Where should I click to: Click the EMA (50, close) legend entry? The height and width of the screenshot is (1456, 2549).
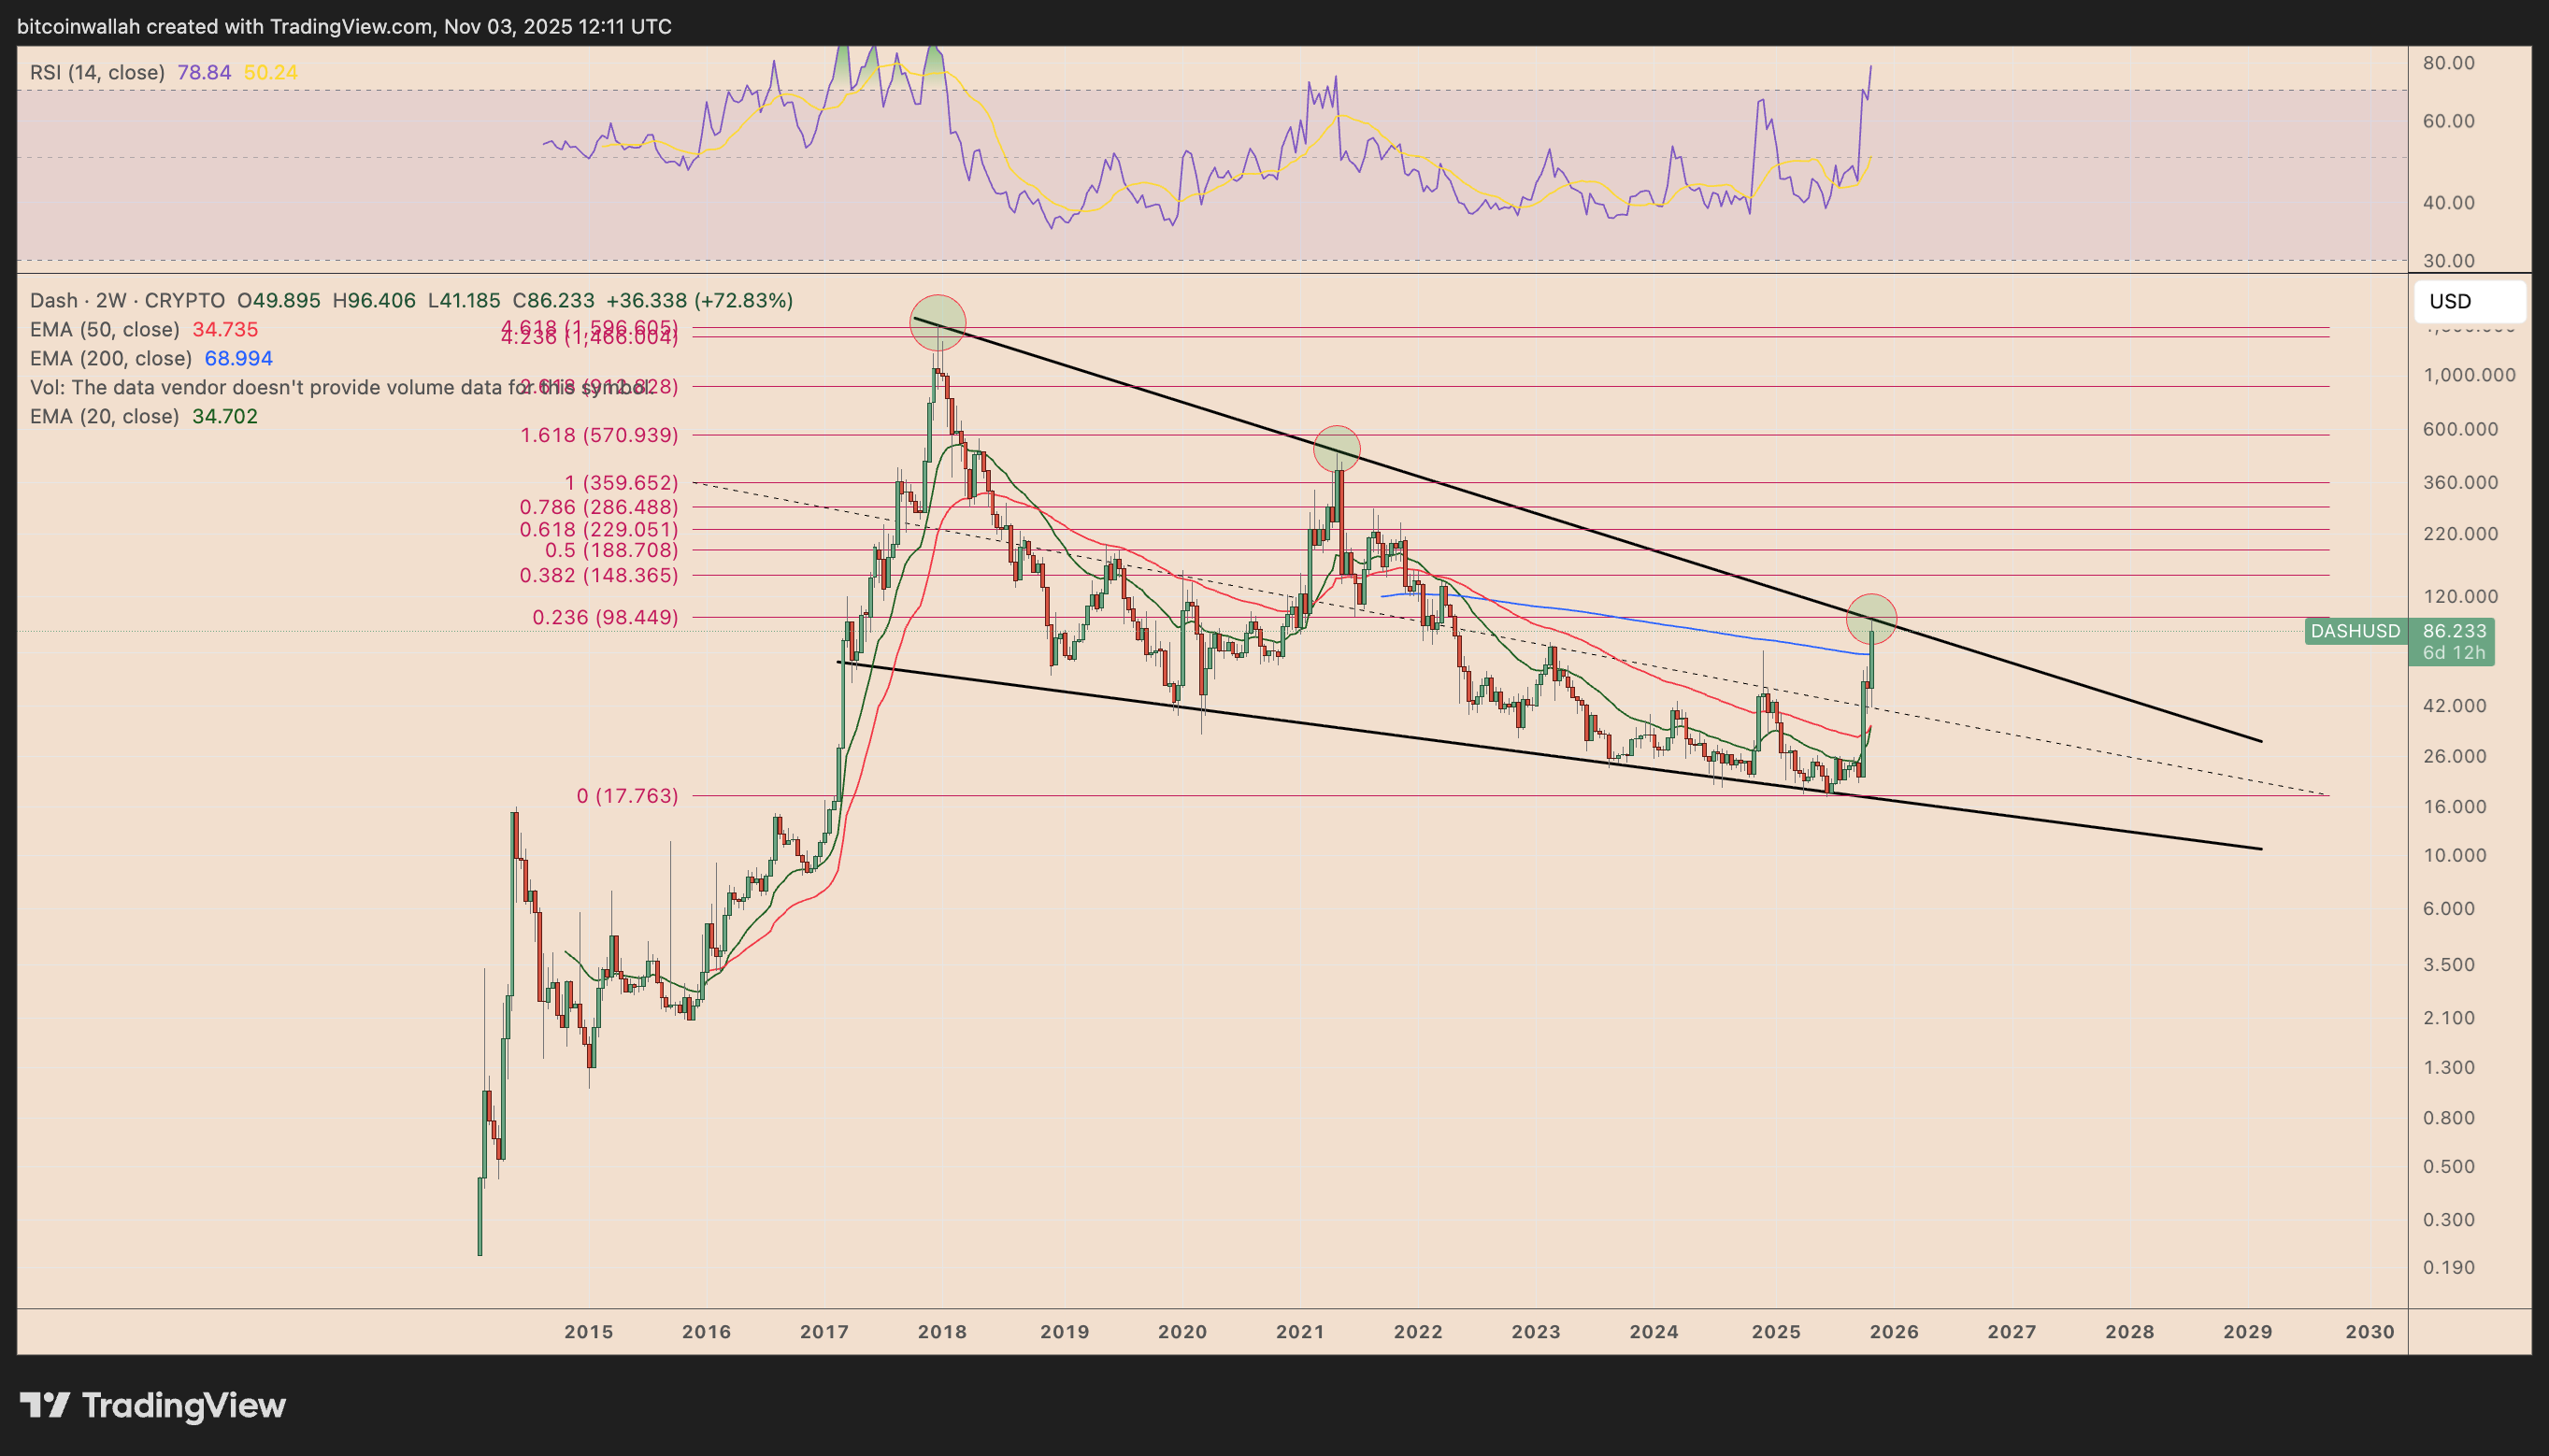tap(103, 329)
